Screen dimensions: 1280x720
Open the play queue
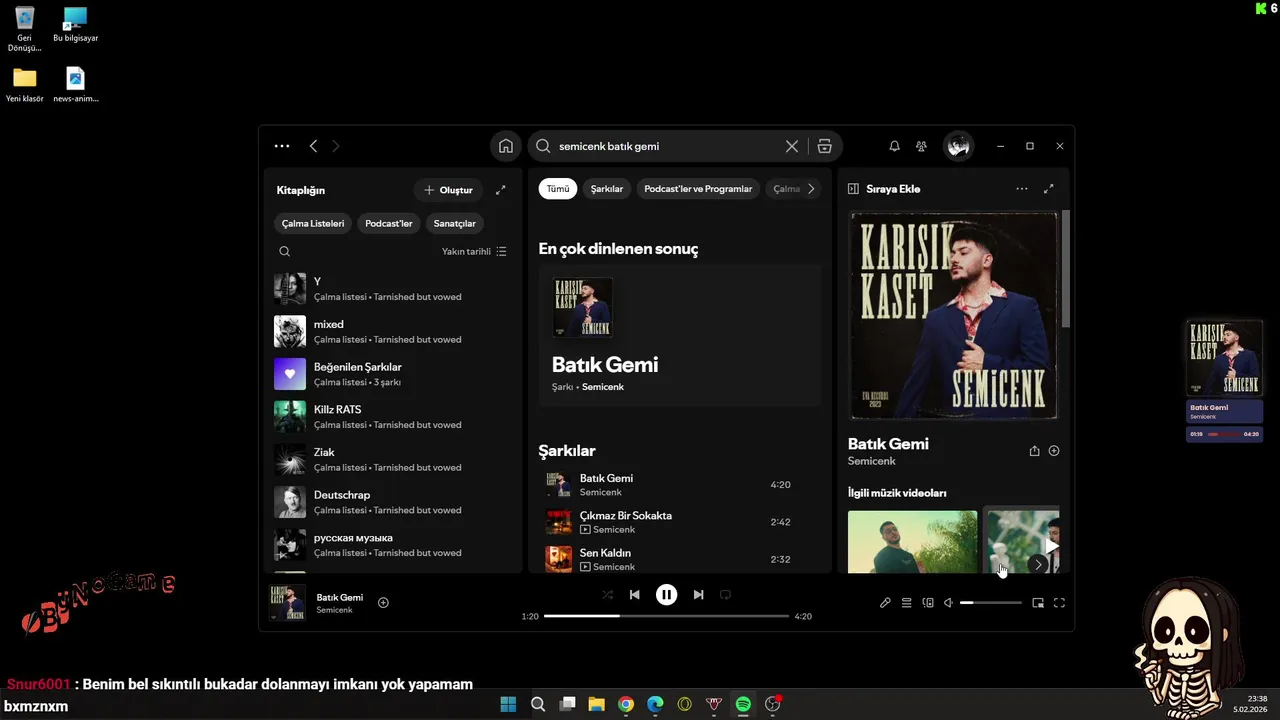(x=906, y=603)
